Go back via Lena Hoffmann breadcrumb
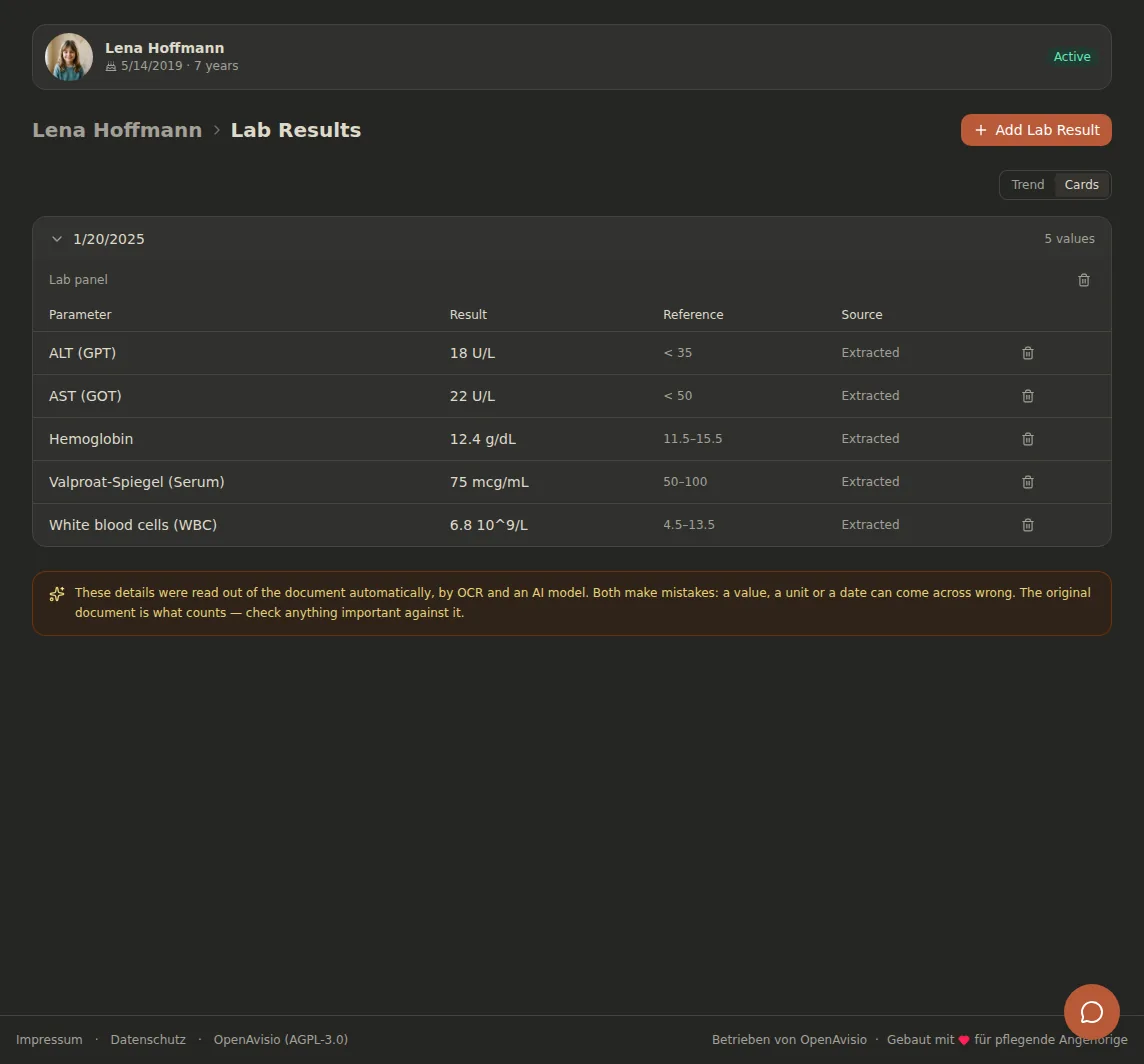 (x=117, y=130)
